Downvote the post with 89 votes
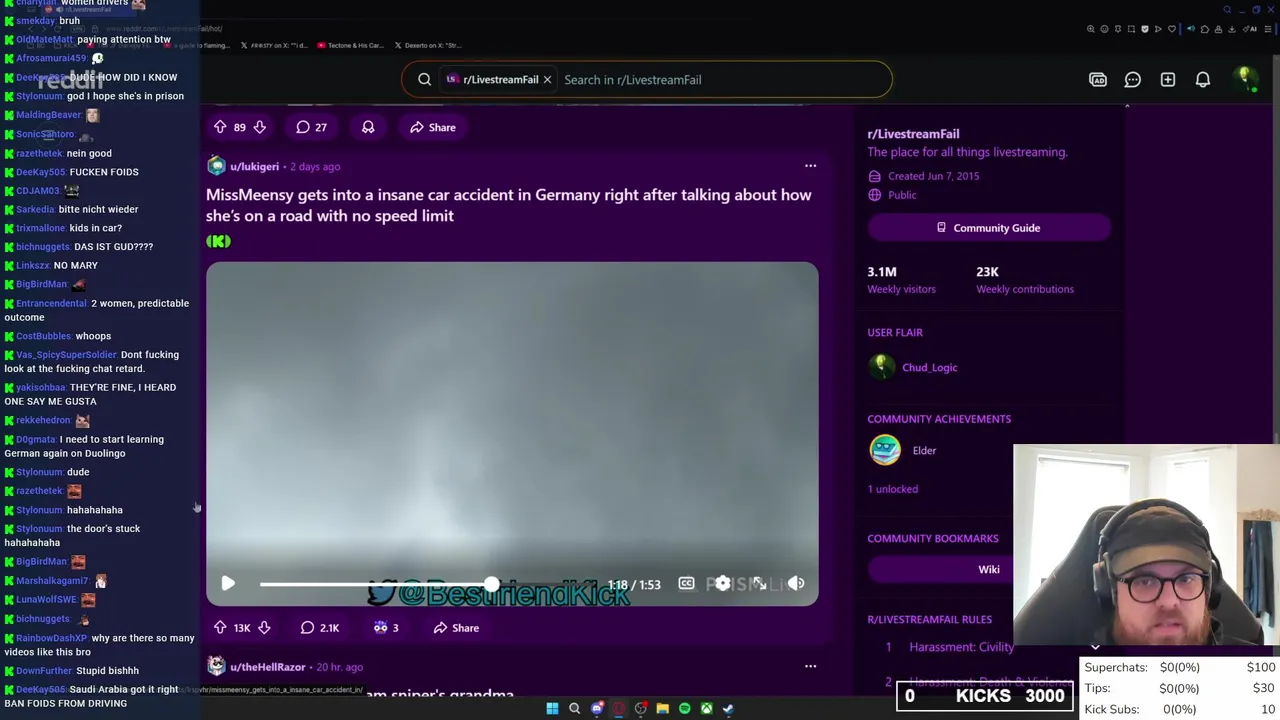 [259, 127]
